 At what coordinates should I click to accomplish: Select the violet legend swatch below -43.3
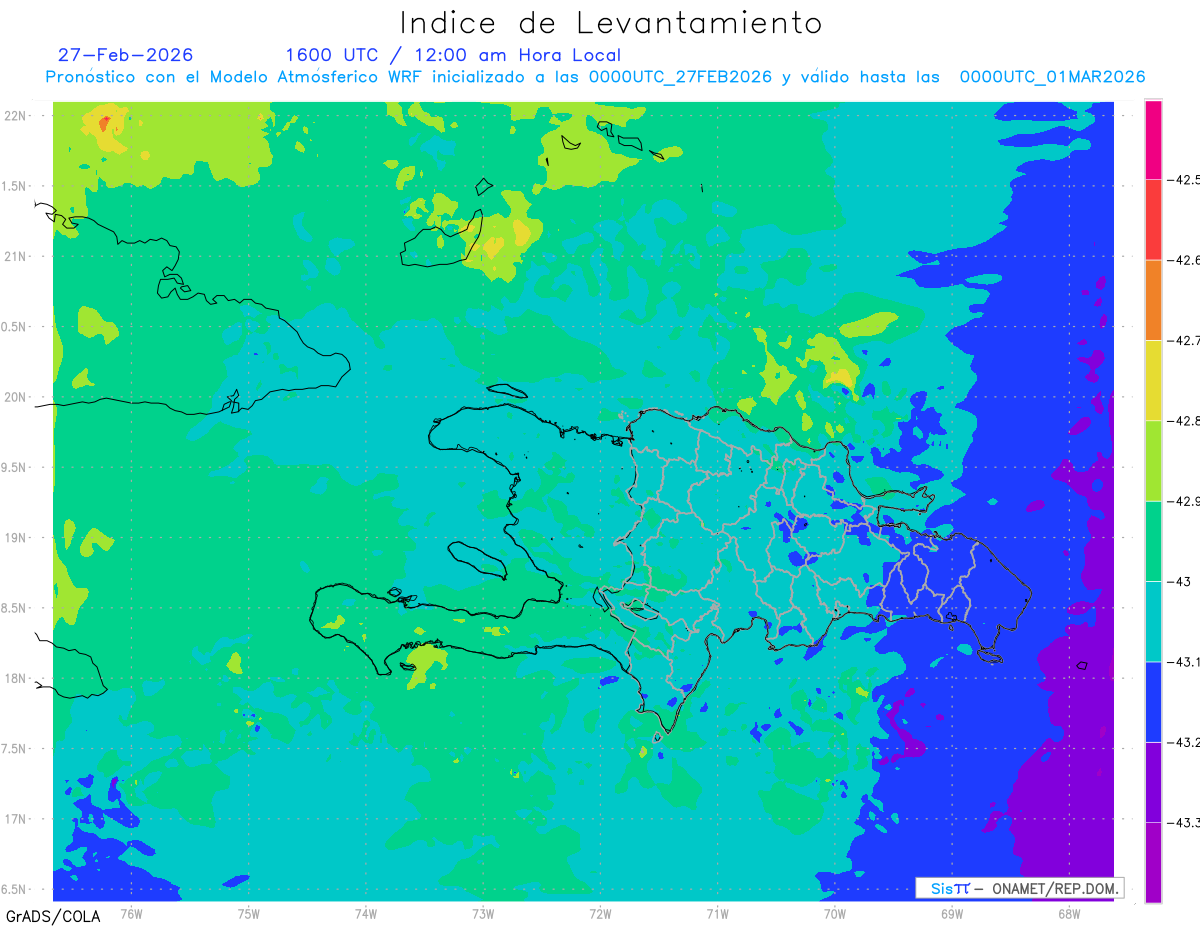pos(1153,862)
